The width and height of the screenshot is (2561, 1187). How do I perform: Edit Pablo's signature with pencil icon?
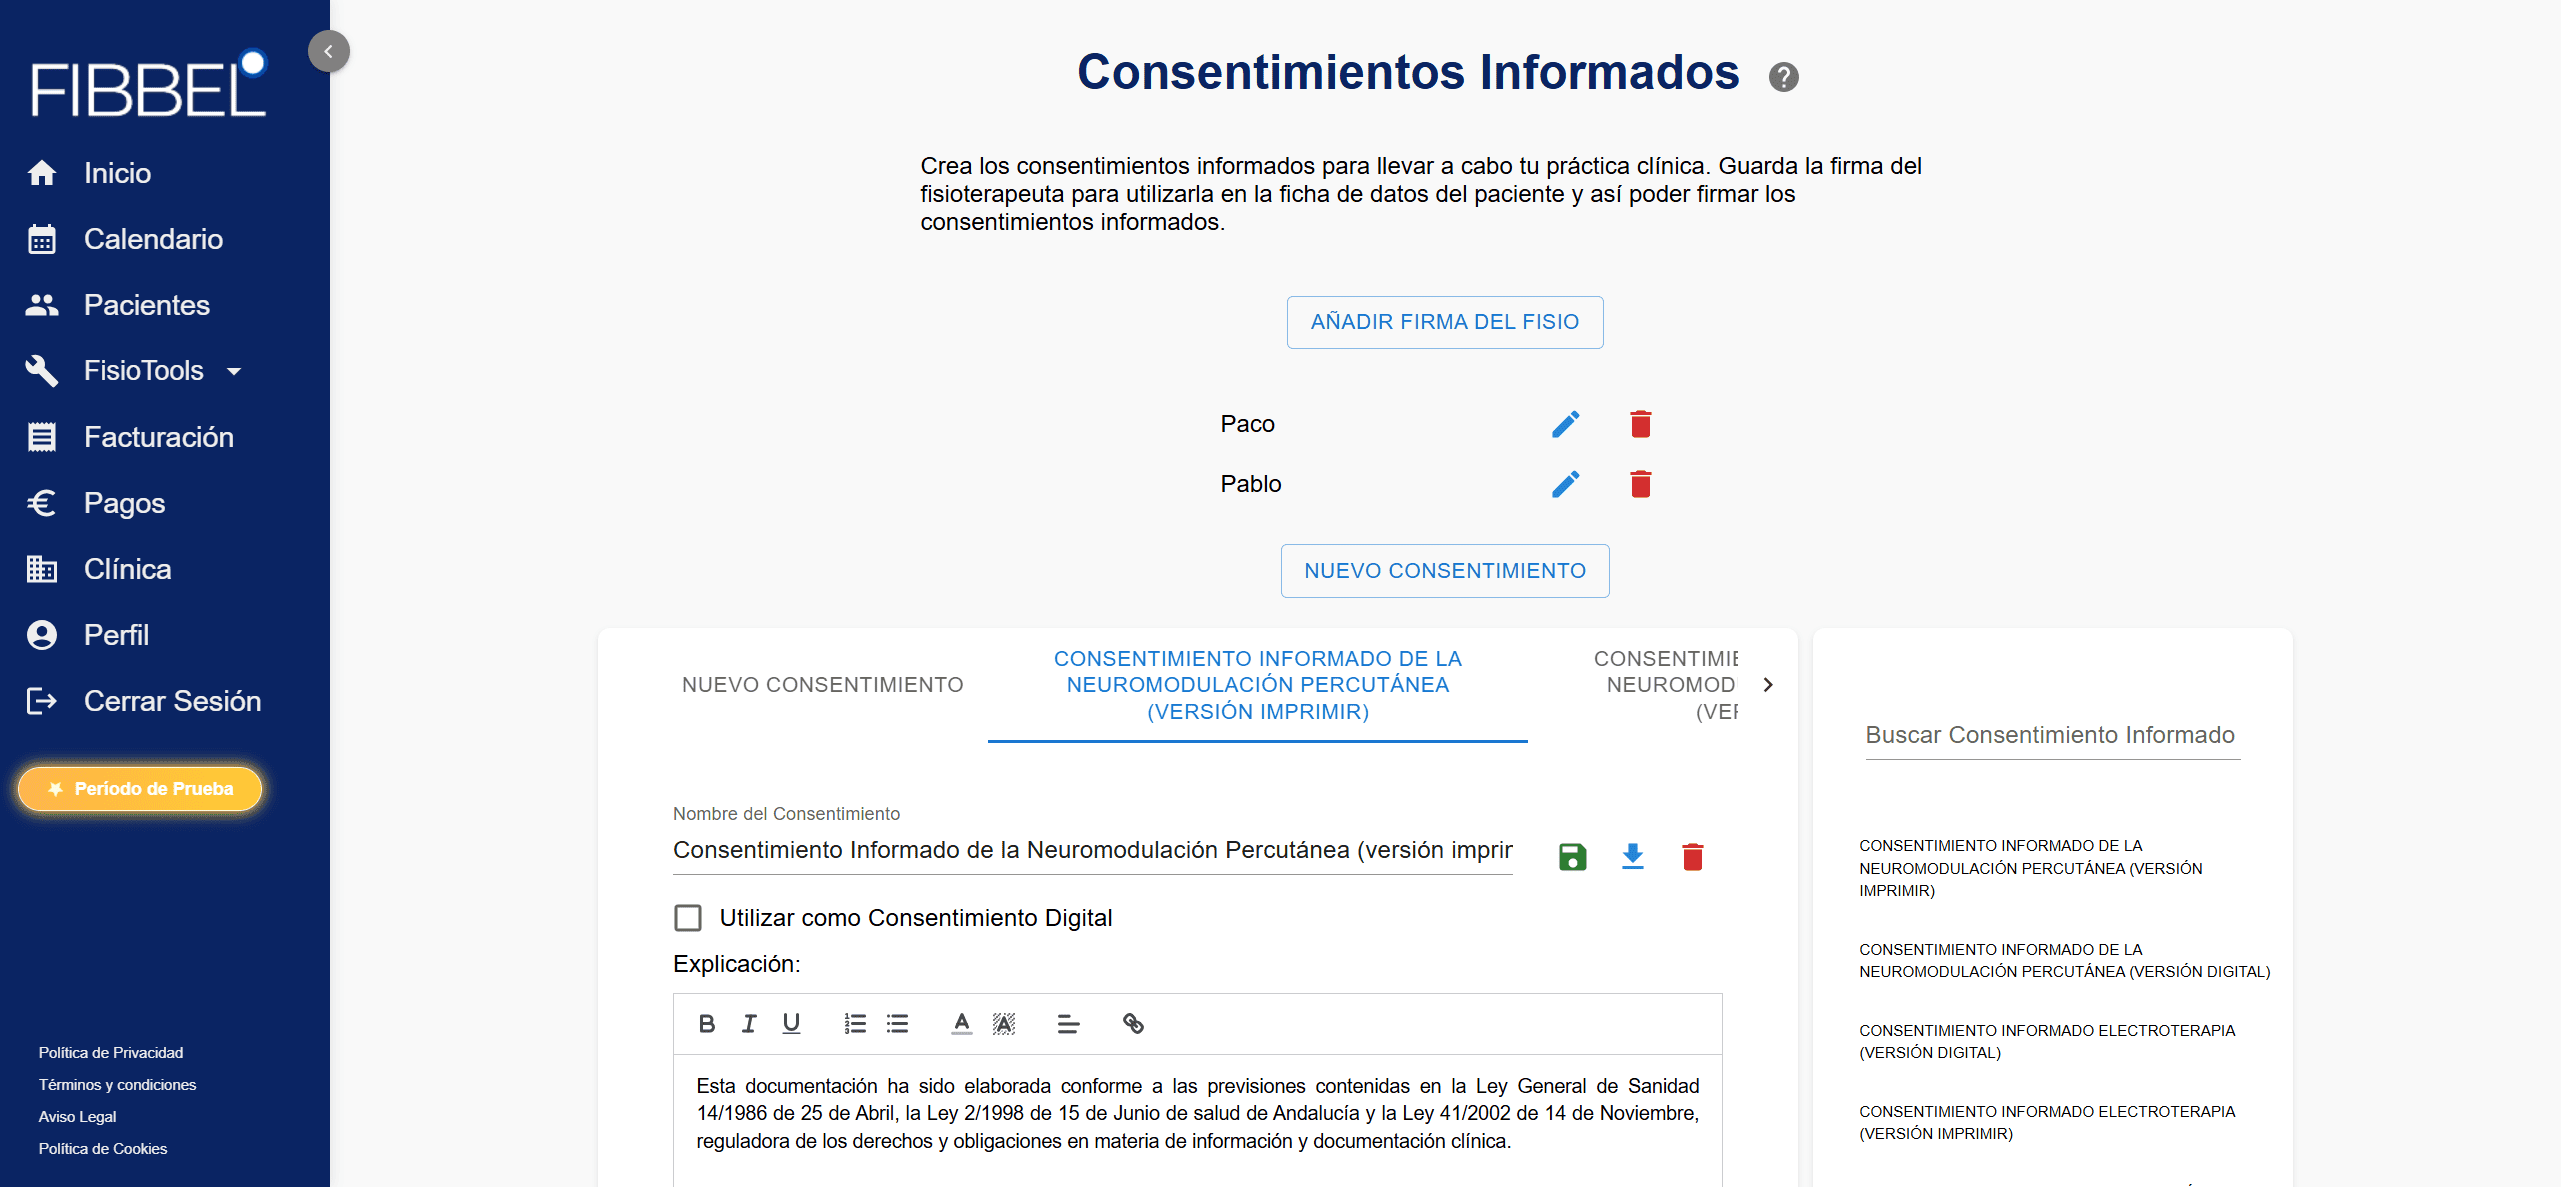(1565, 484)
